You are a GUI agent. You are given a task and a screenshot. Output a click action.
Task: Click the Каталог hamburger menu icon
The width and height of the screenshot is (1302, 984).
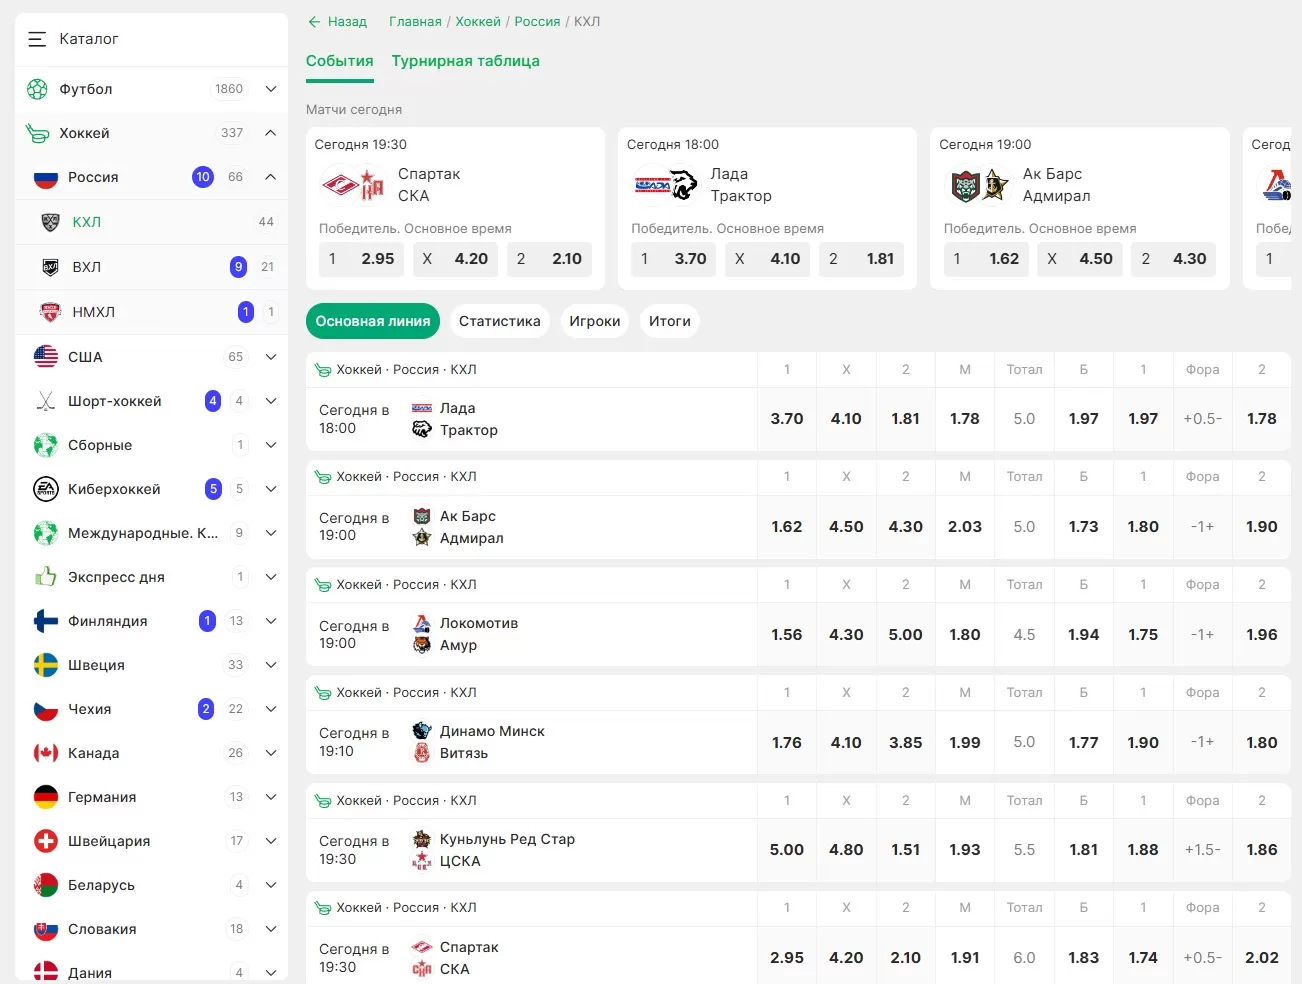click(37, 39)
